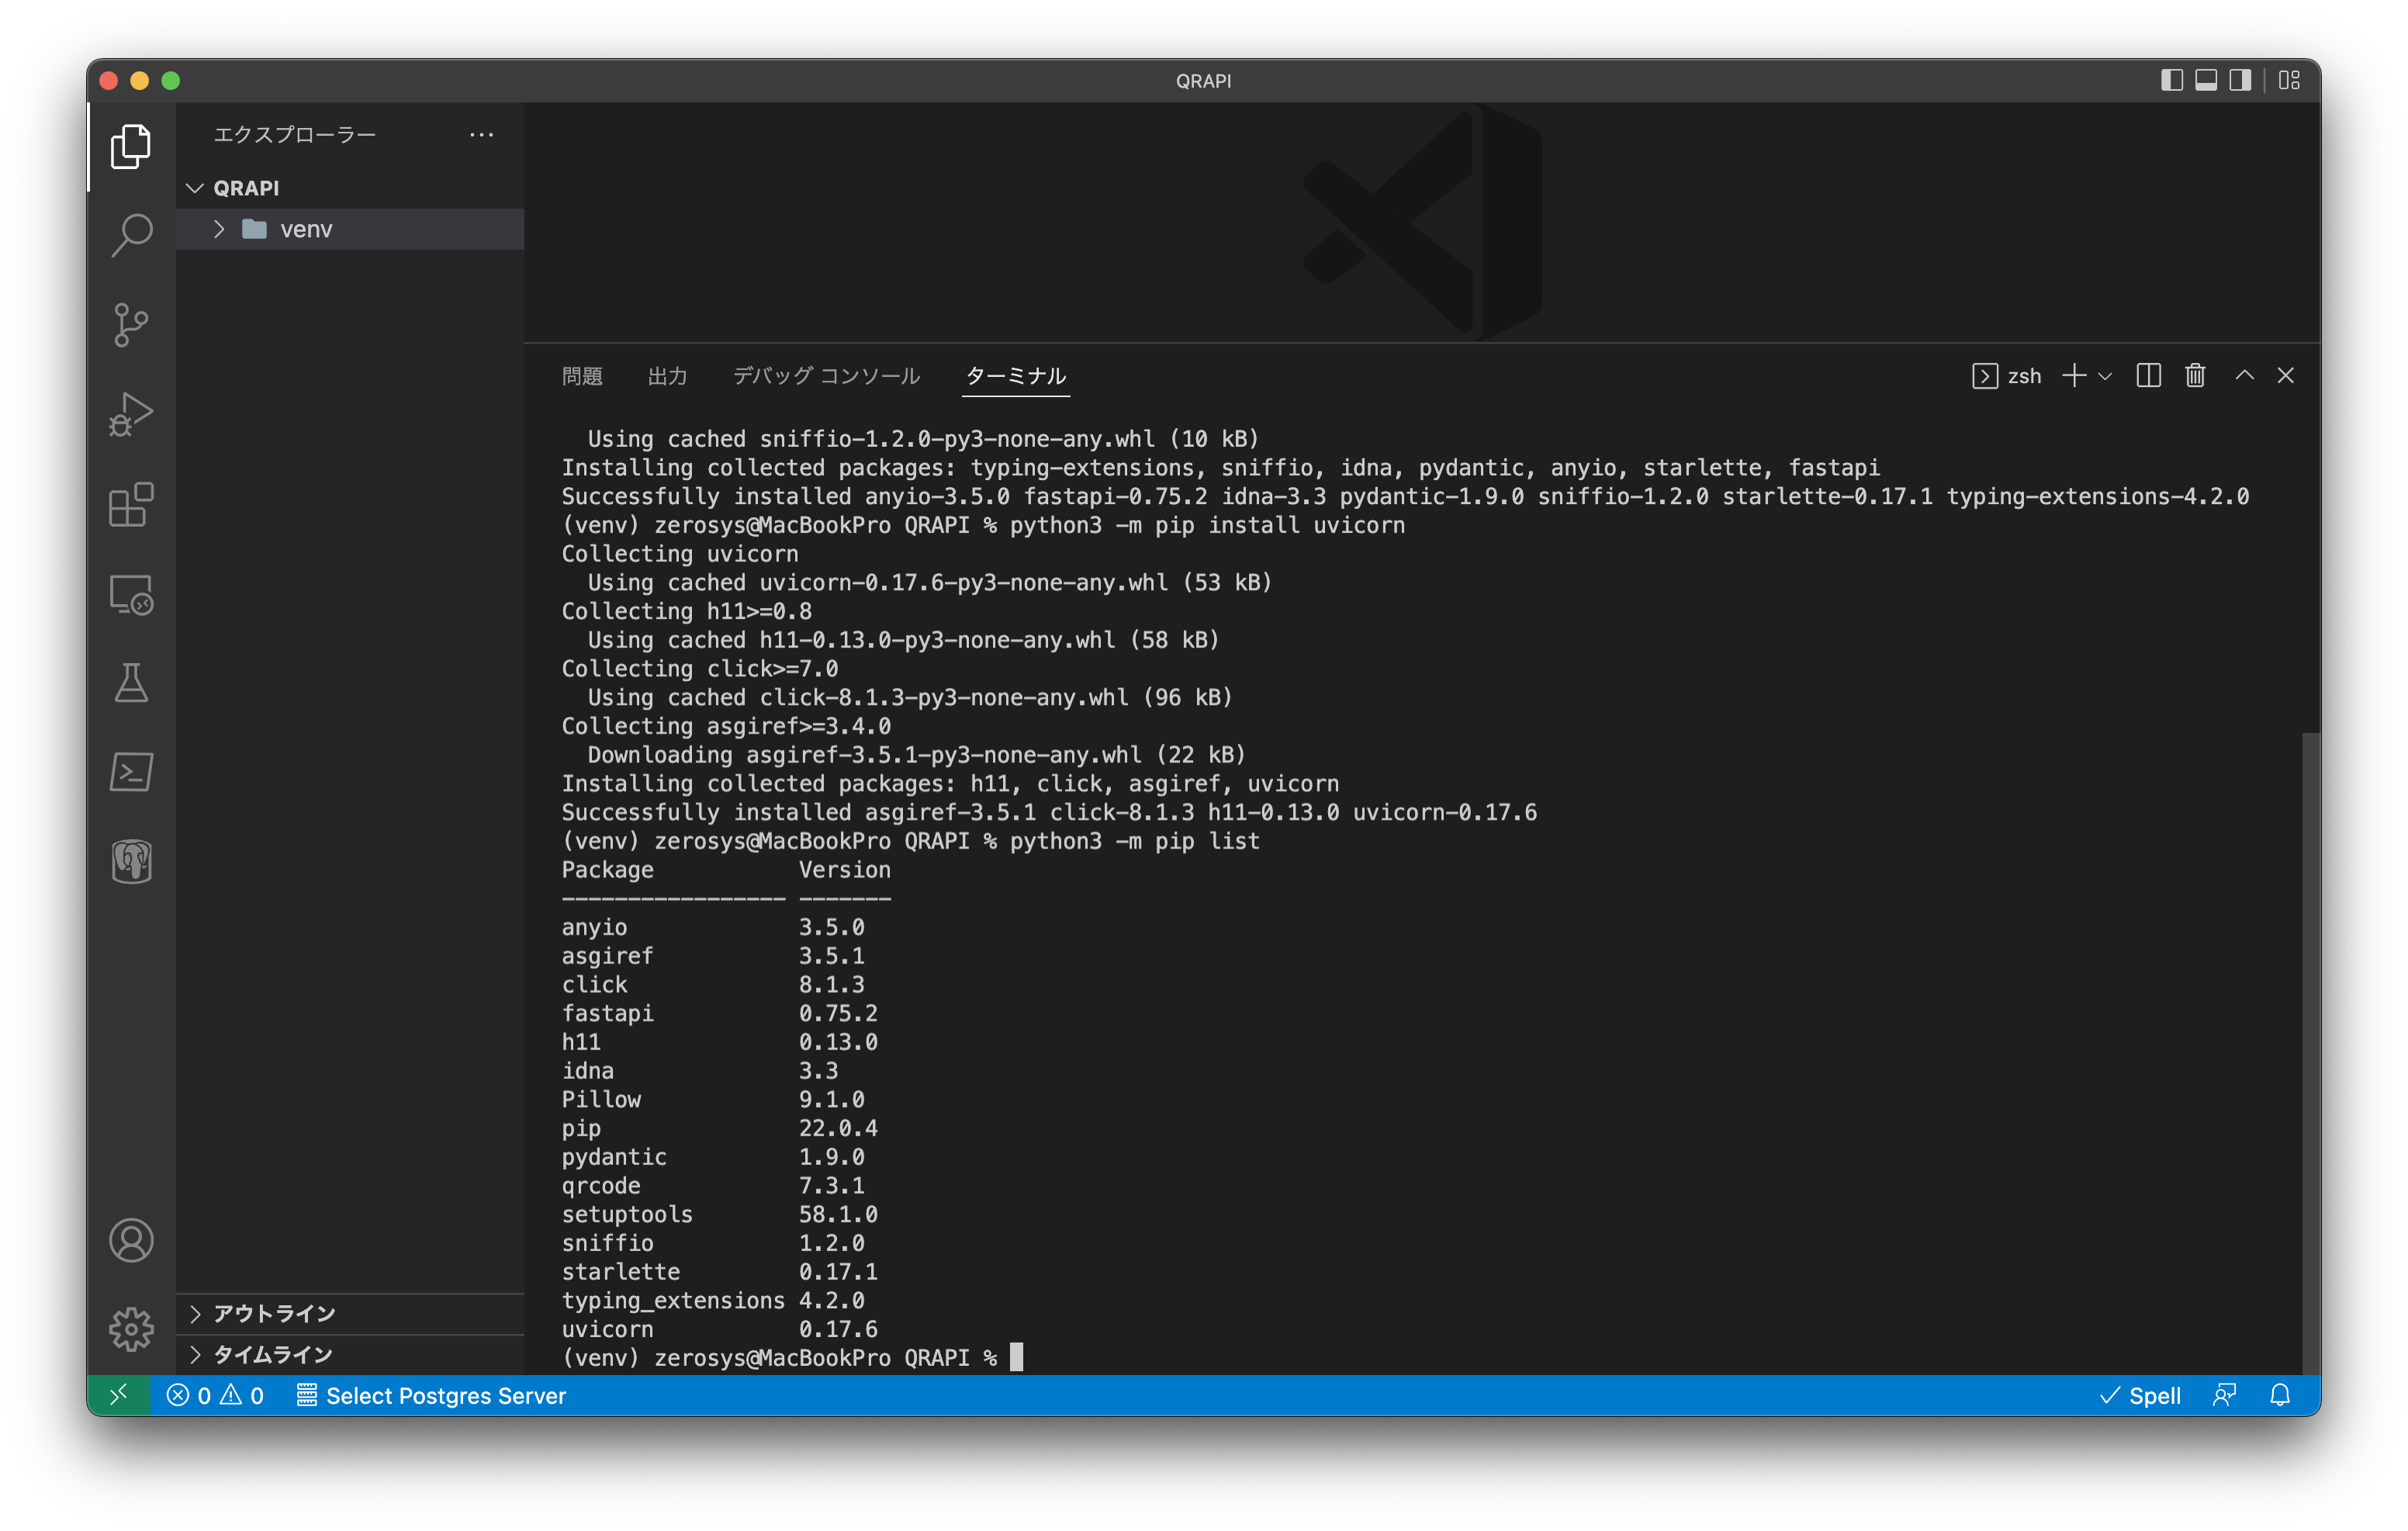
Task: Click the 'uvicorn' package row in list
Action: click(x=719, y=1329)
